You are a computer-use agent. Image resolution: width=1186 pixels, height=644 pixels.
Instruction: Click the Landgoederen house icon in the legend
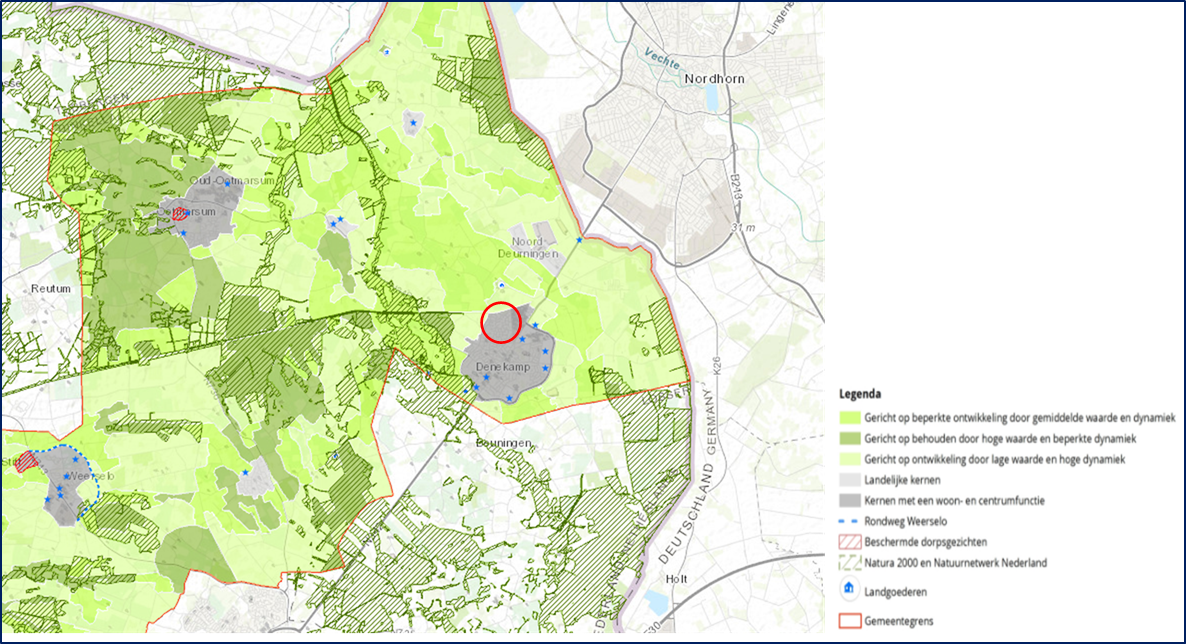[849, 590]
